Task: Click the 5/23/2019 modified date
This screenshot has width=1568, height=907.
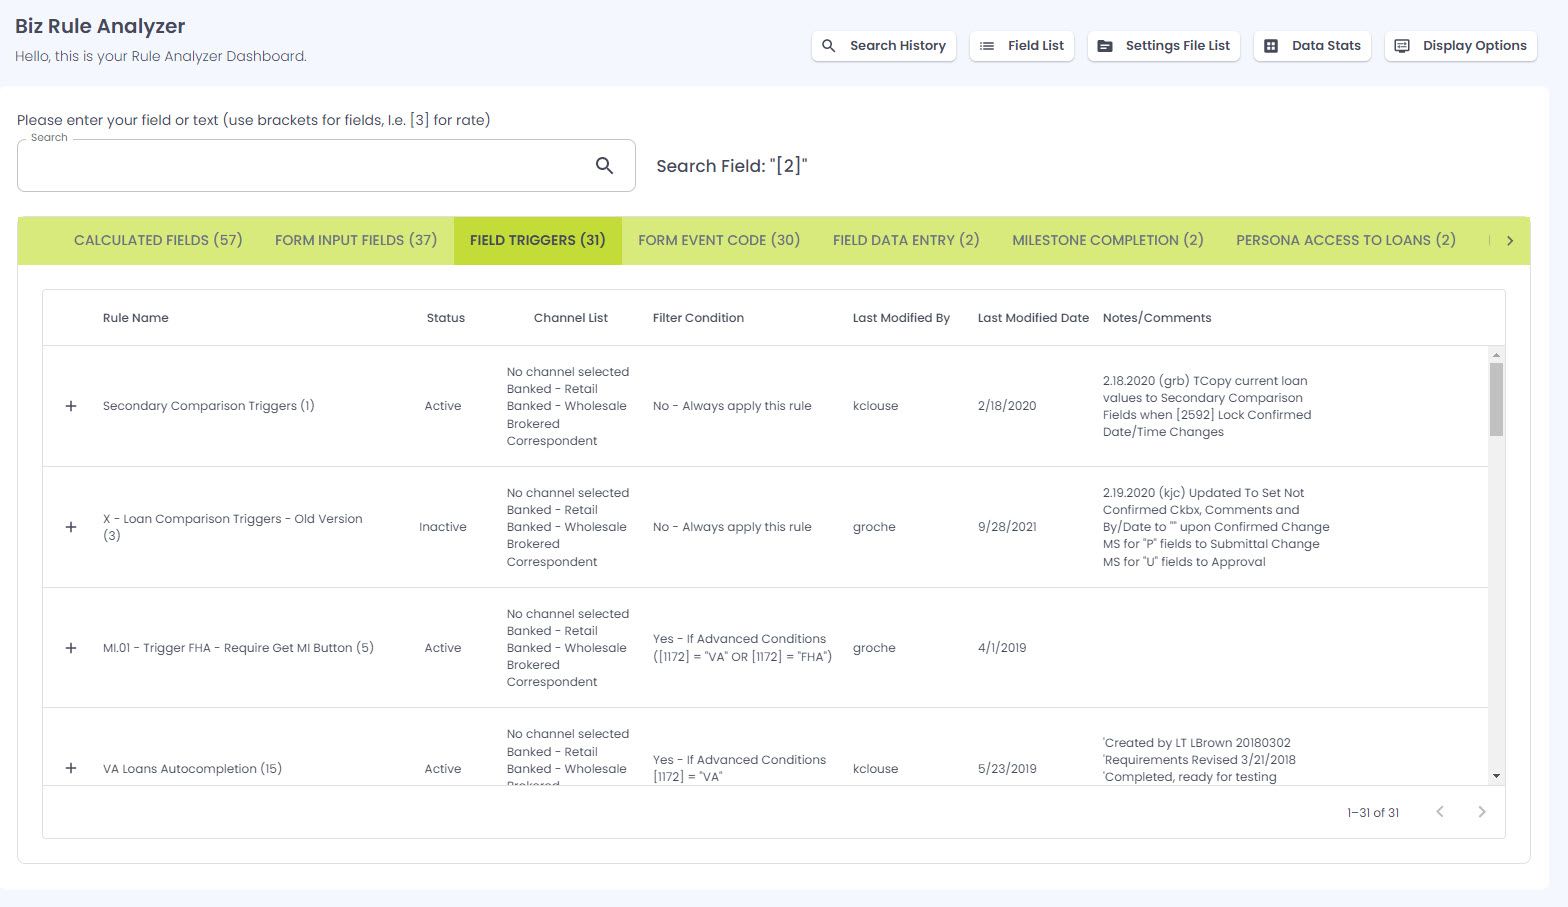Action: (x=1007, y=769)
